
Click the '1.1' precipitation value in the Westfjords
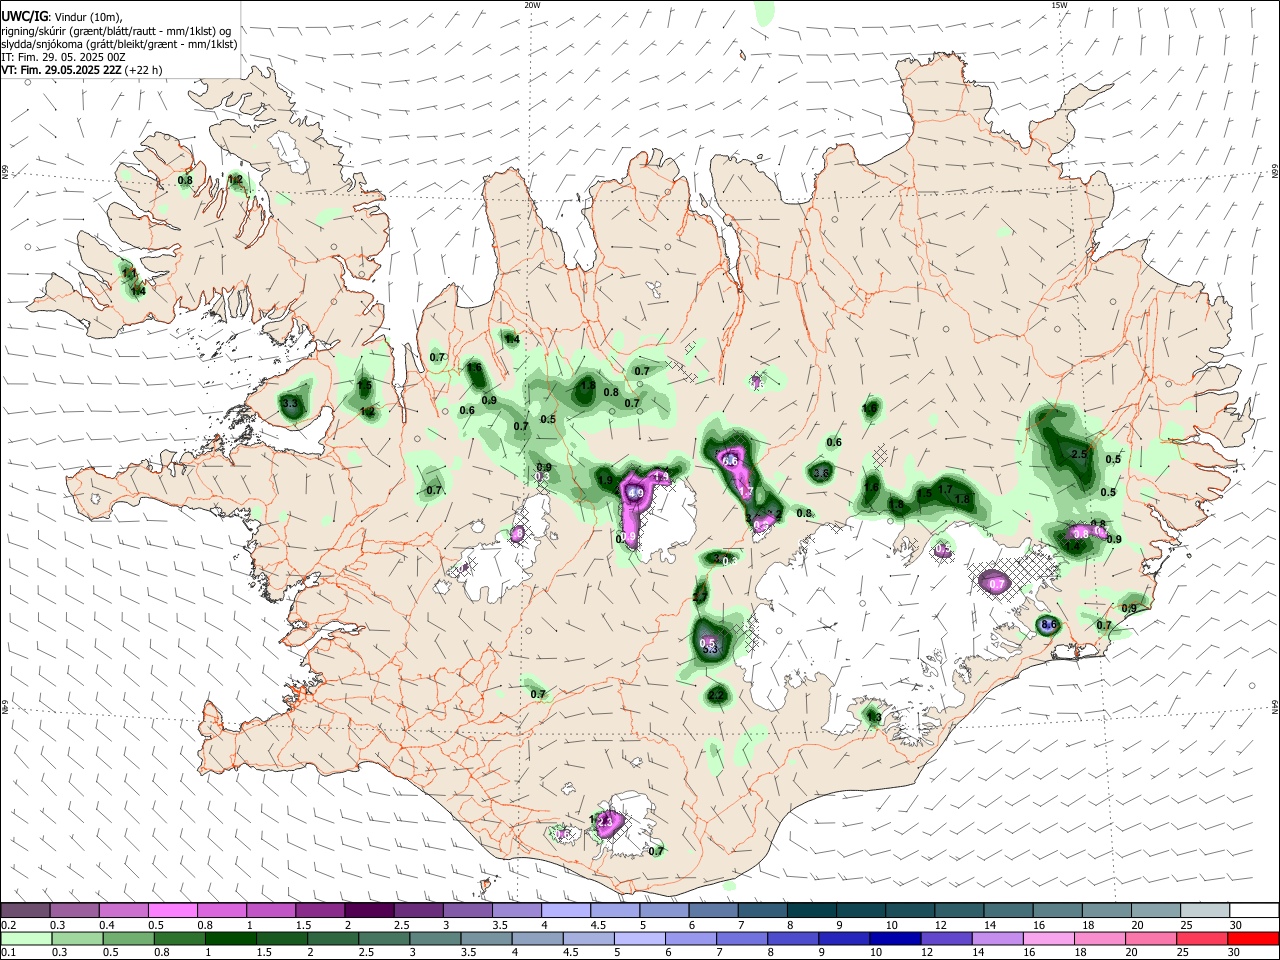(x=128, y=272)
